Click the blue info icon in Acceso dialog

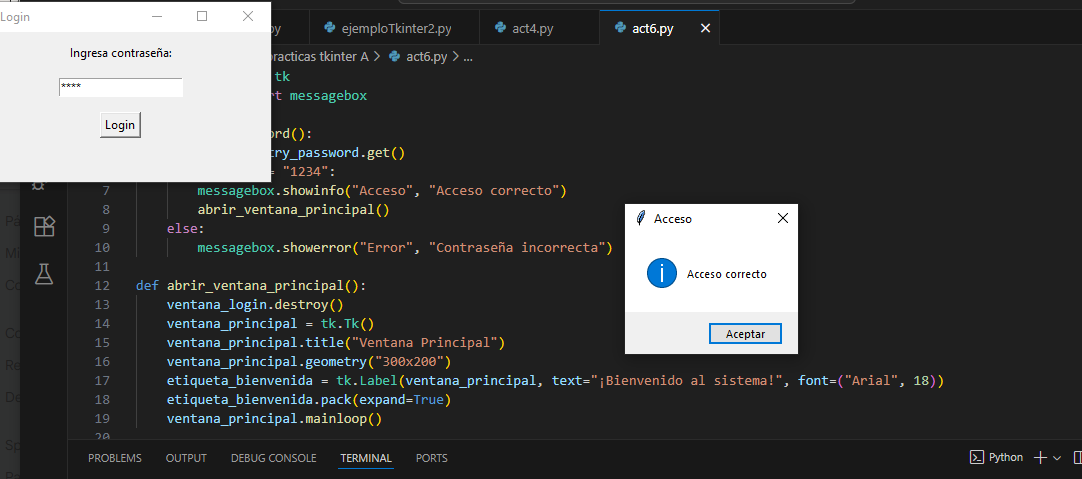[662, 273]
